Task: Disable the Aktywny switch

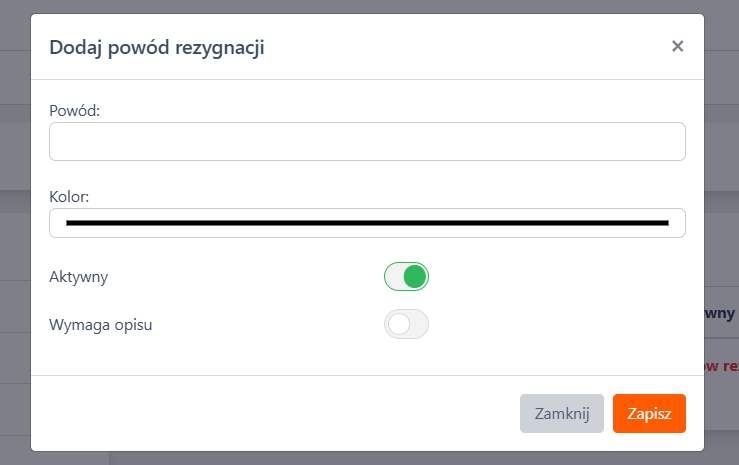Action: click(406, 277)
